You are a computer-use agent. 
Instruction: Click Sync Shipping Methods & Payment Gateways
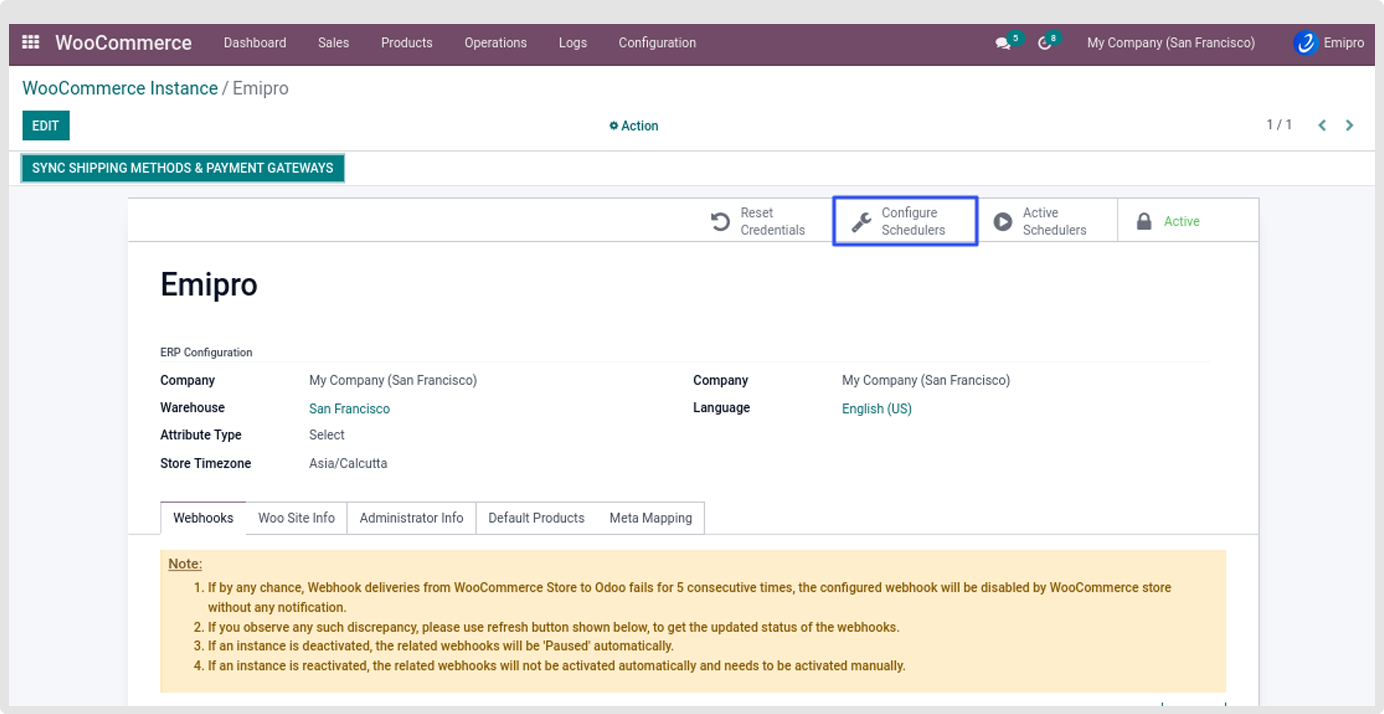(x=183, y=168)
